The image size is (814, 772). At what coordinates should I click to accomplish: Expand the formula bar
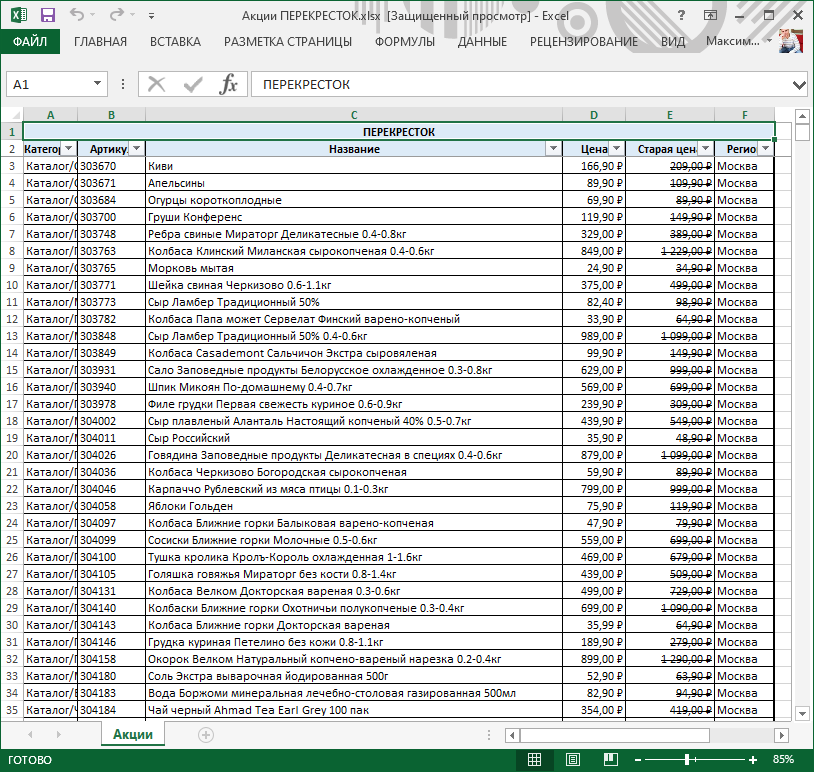tap(798, 85)
